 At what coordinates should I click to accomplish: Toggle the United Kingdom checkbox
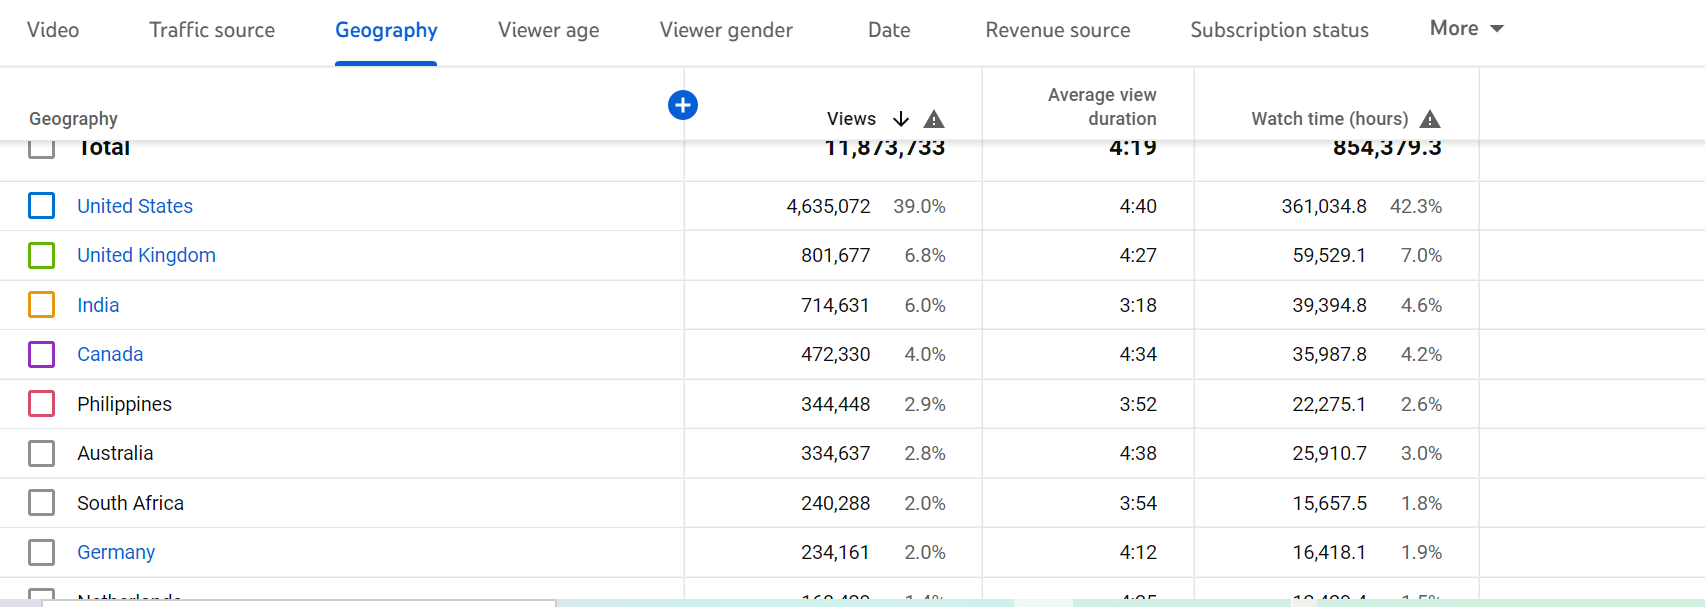click(42, 256)
